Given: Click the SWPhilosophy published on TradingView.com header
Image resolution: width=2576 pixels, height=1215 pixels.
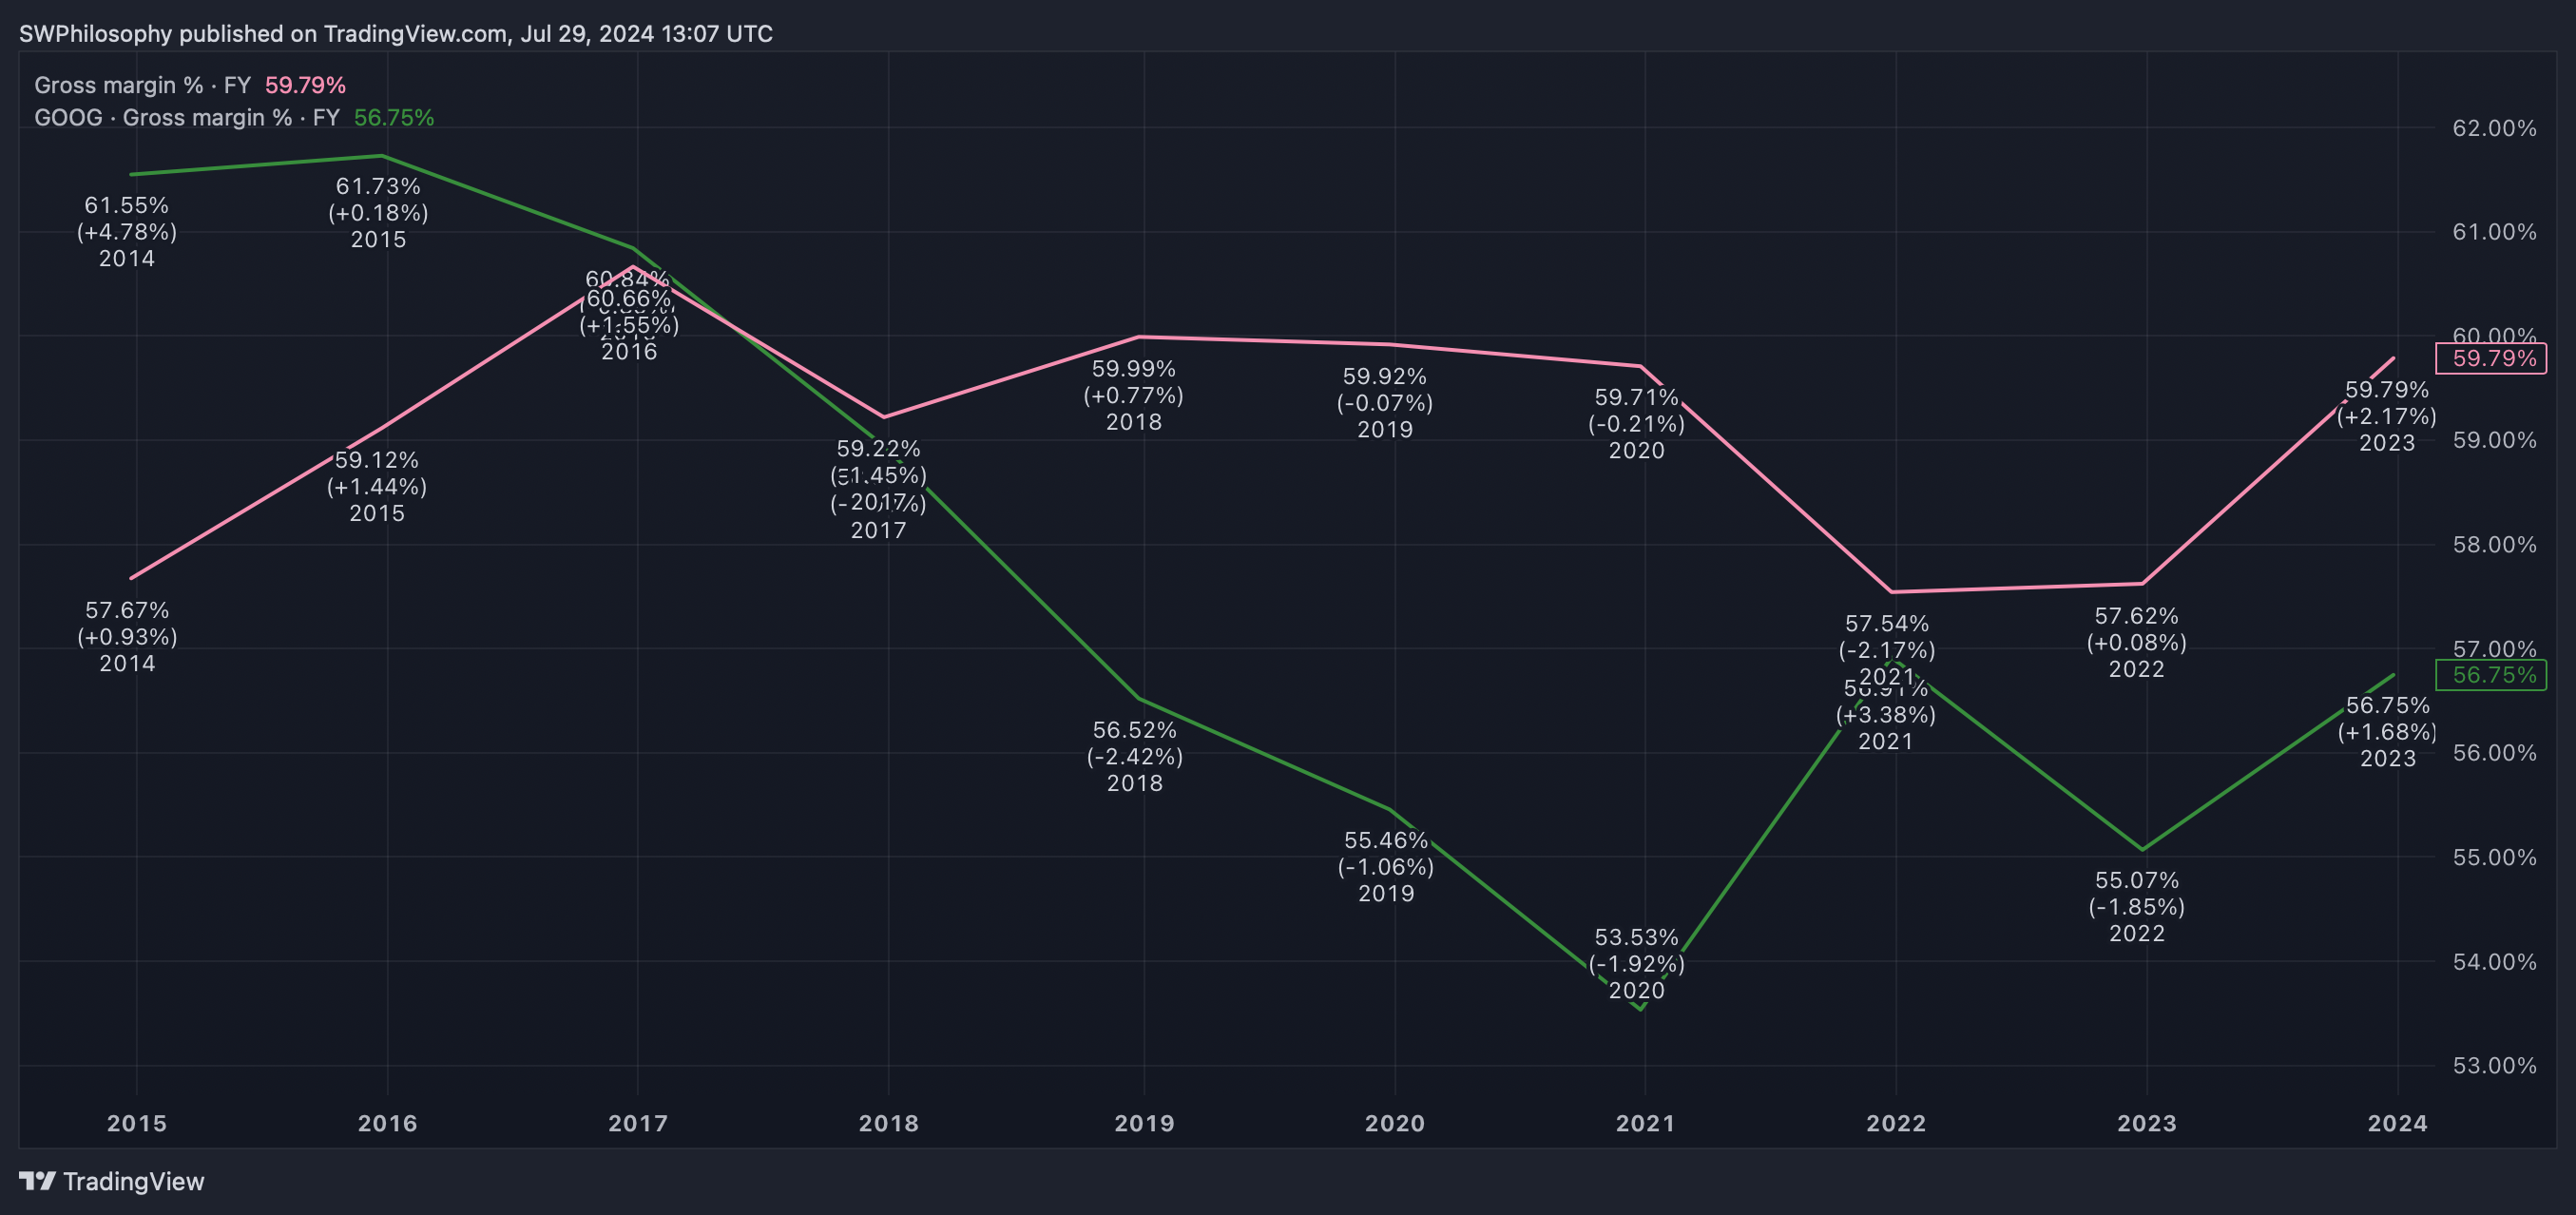Looking at the screenshot, I should (395, 33).
